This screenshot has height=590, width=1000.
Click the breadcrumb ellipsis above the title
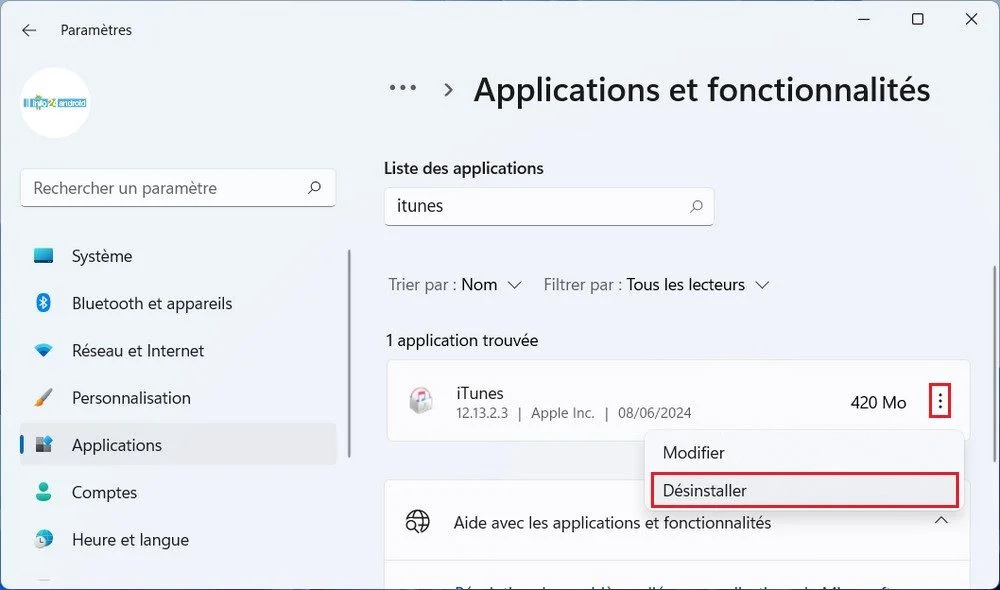pos(401,88)
